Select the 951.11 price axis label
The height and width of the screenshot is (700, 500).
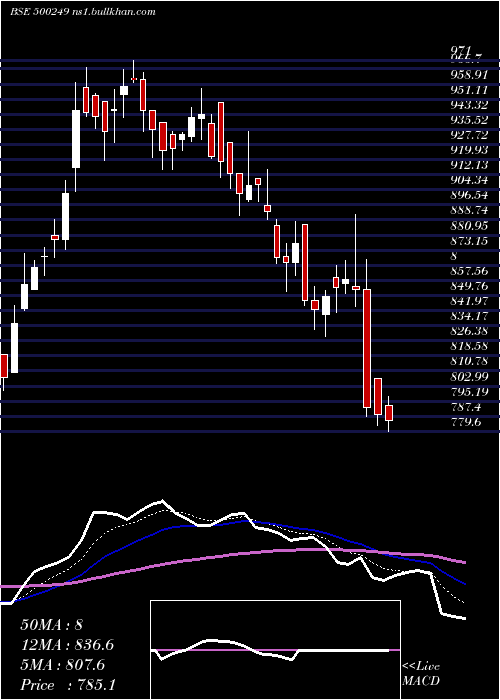point(469,90)
